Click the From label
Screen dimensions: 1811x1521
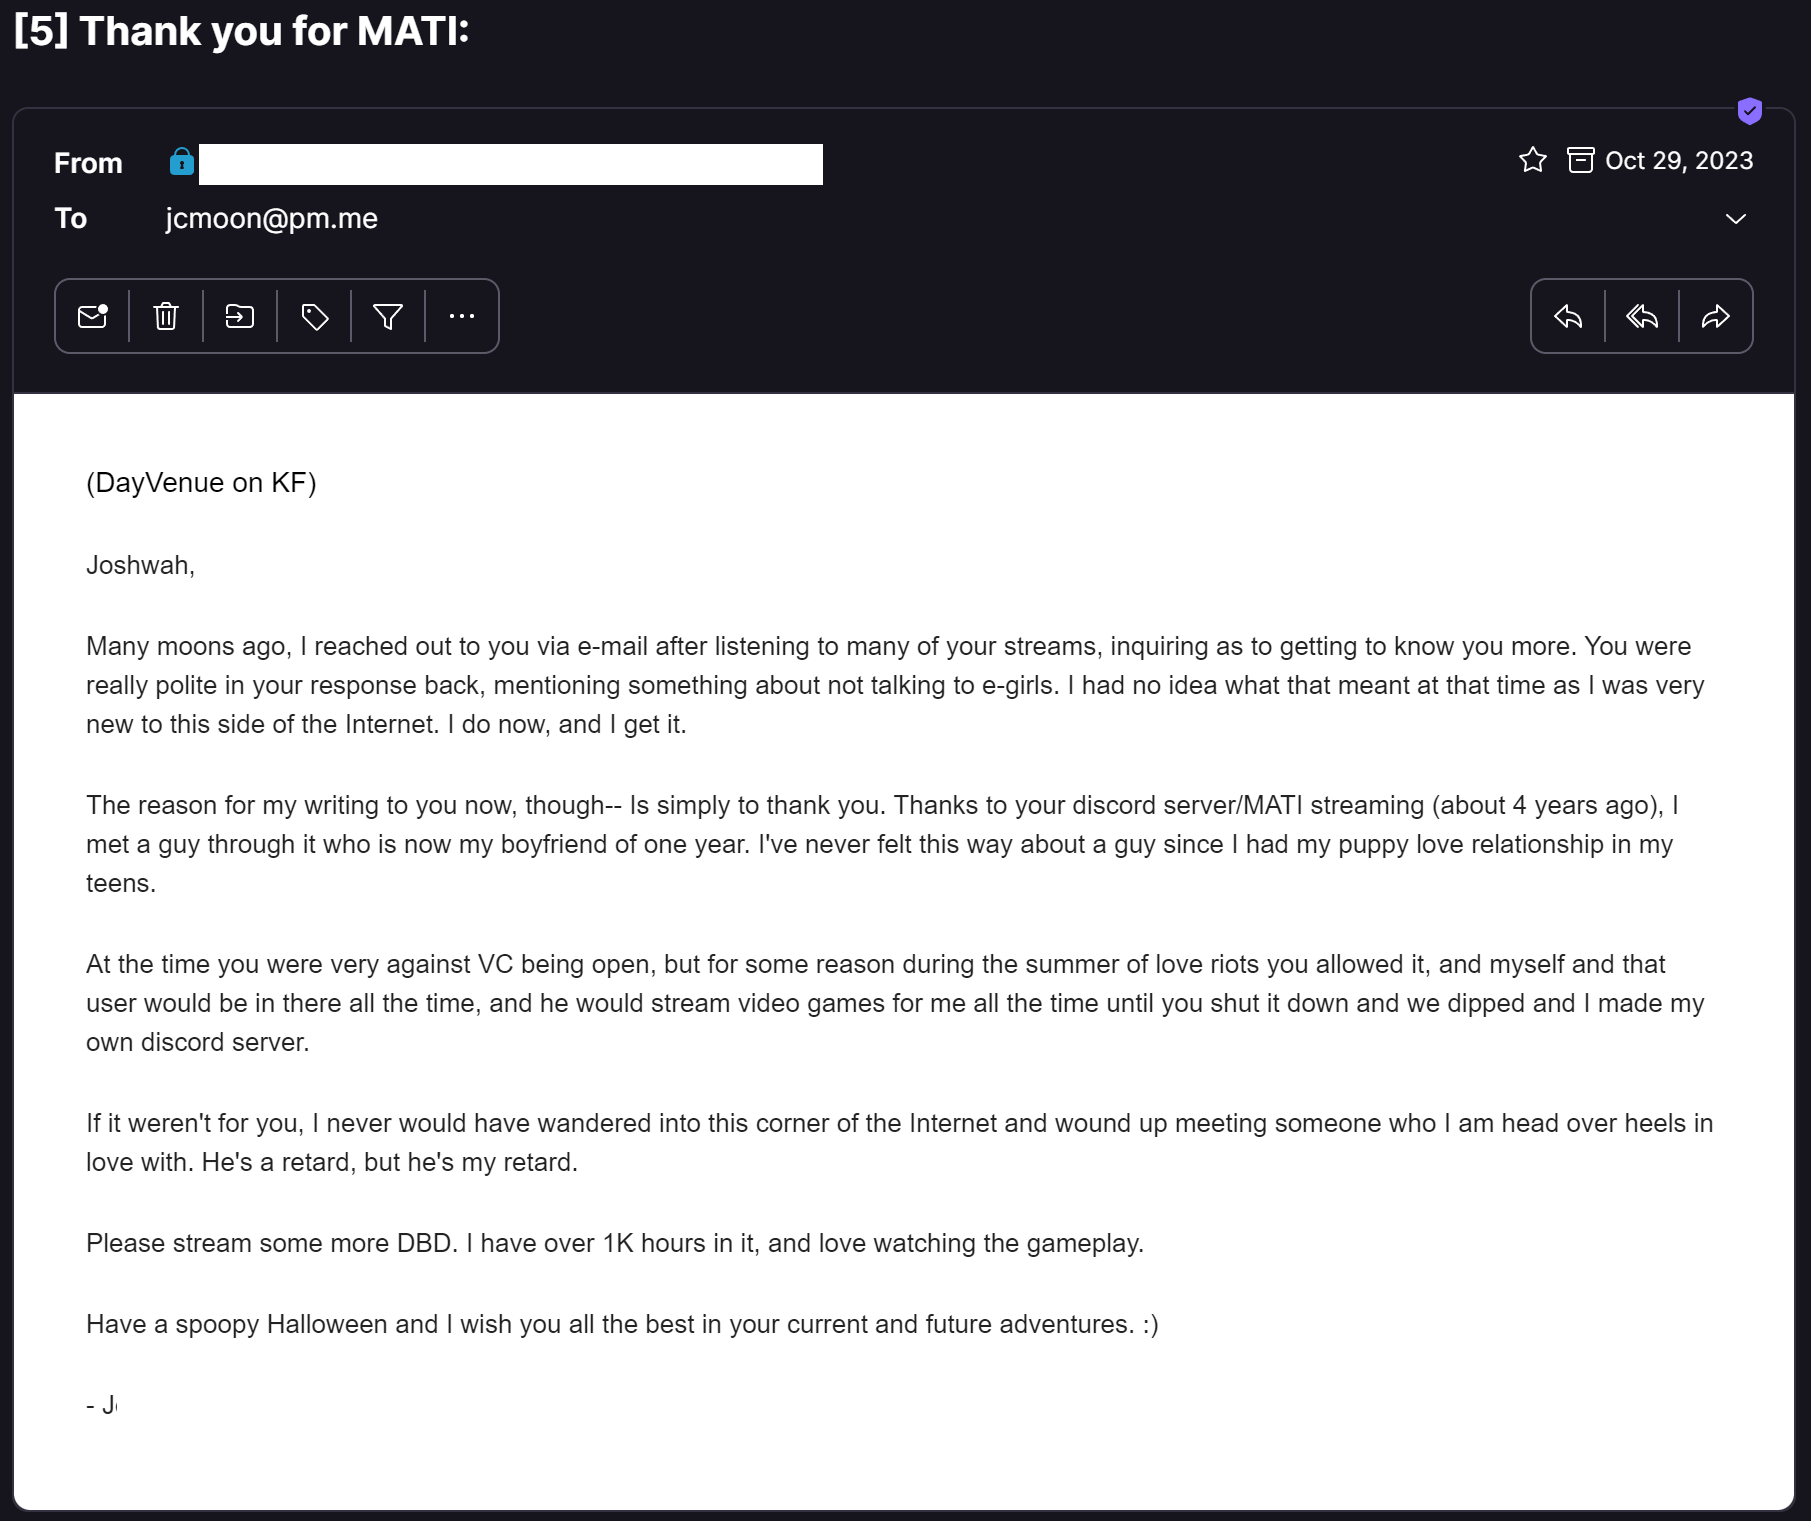coord(88,163)
